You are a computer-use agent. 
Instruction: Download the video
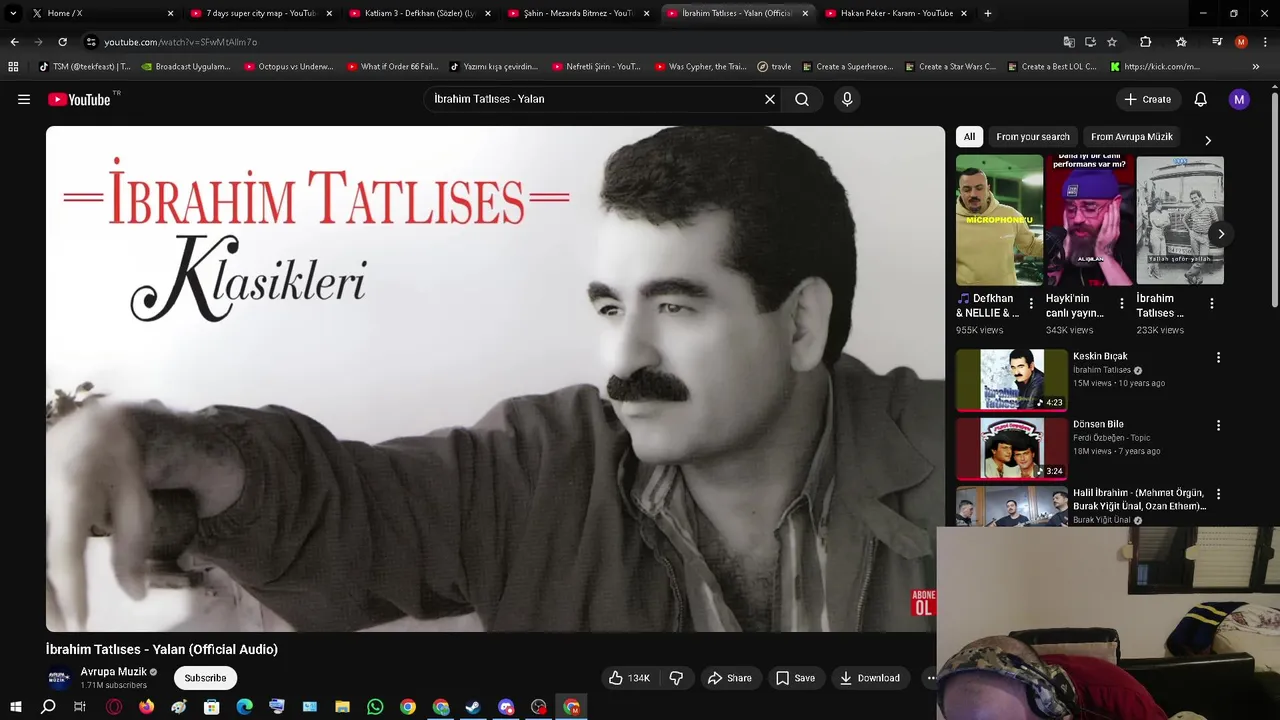tap(869, 678)
